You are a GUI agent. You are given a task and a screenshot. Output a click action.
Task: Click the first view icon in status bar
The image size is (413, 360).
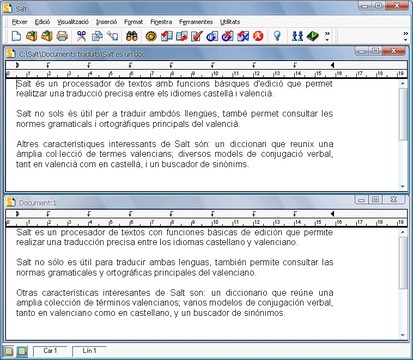[9, 351]
